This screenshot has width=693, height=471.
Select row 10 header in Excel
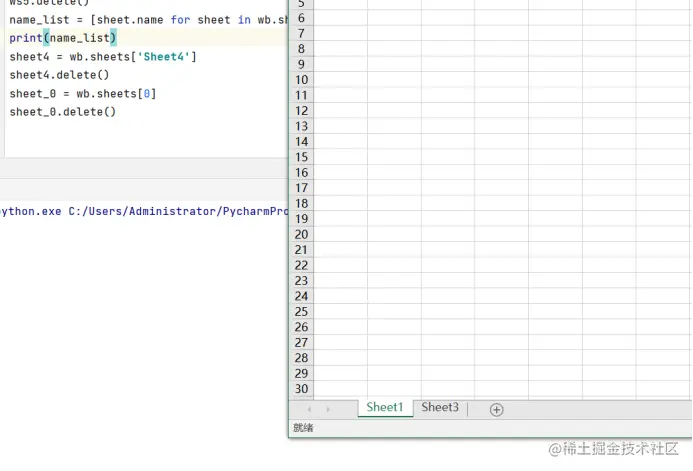pyautogui.click(x=301, y=80)
